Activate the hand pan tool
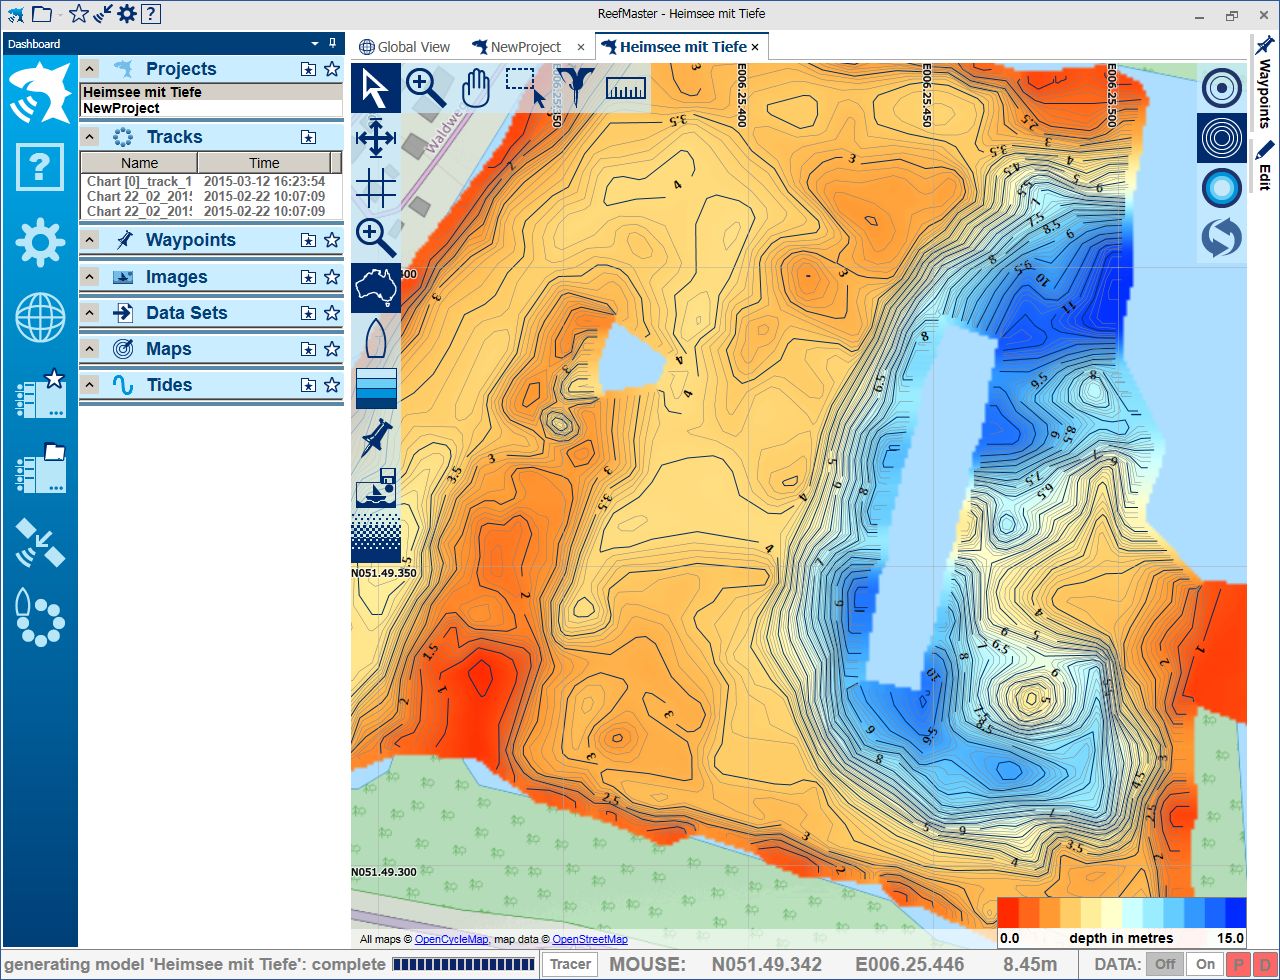This screenshot has width=1280, height=980. click(476, 88)
